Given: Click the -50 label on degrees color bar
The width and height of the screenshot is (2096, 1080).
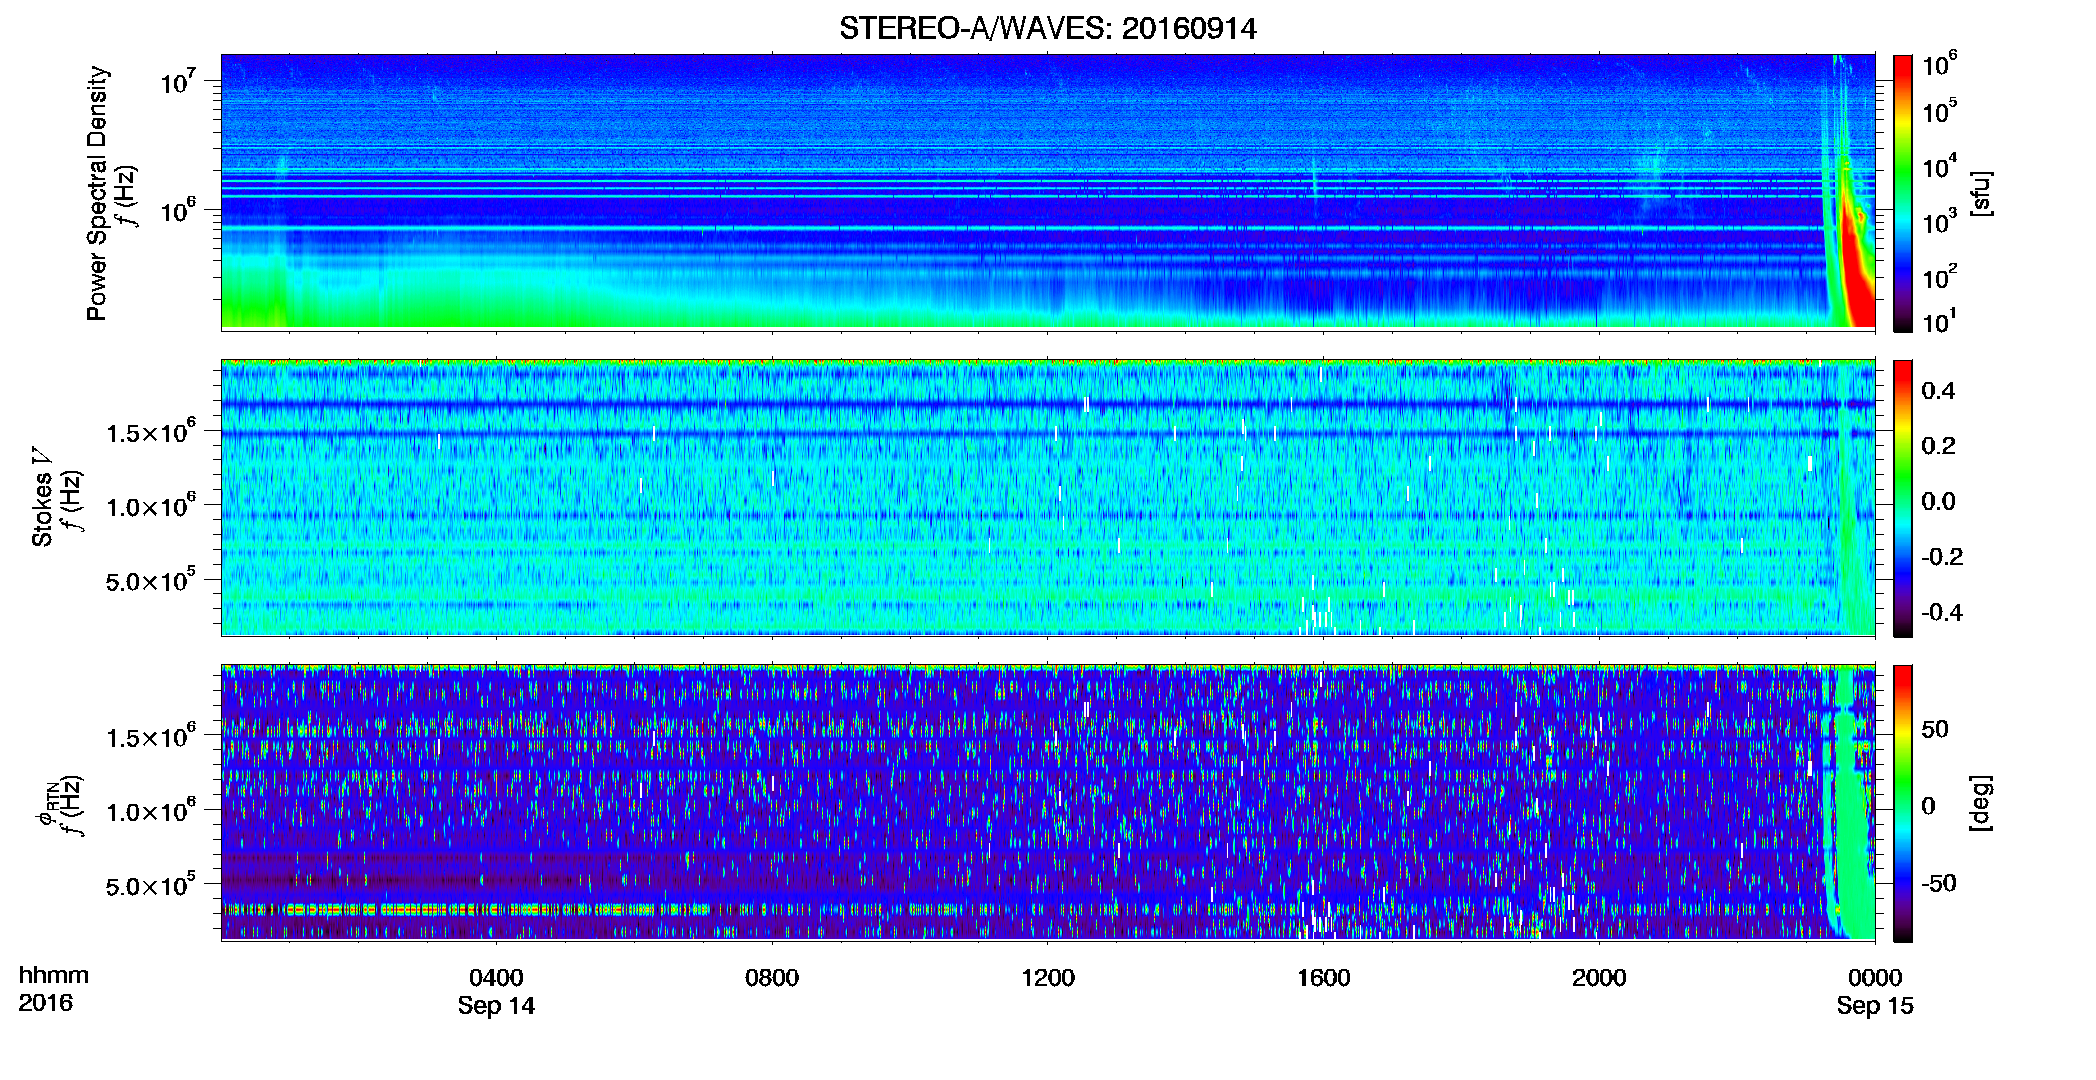Looking at the screenshot, I should click(x=1940, y=883).
